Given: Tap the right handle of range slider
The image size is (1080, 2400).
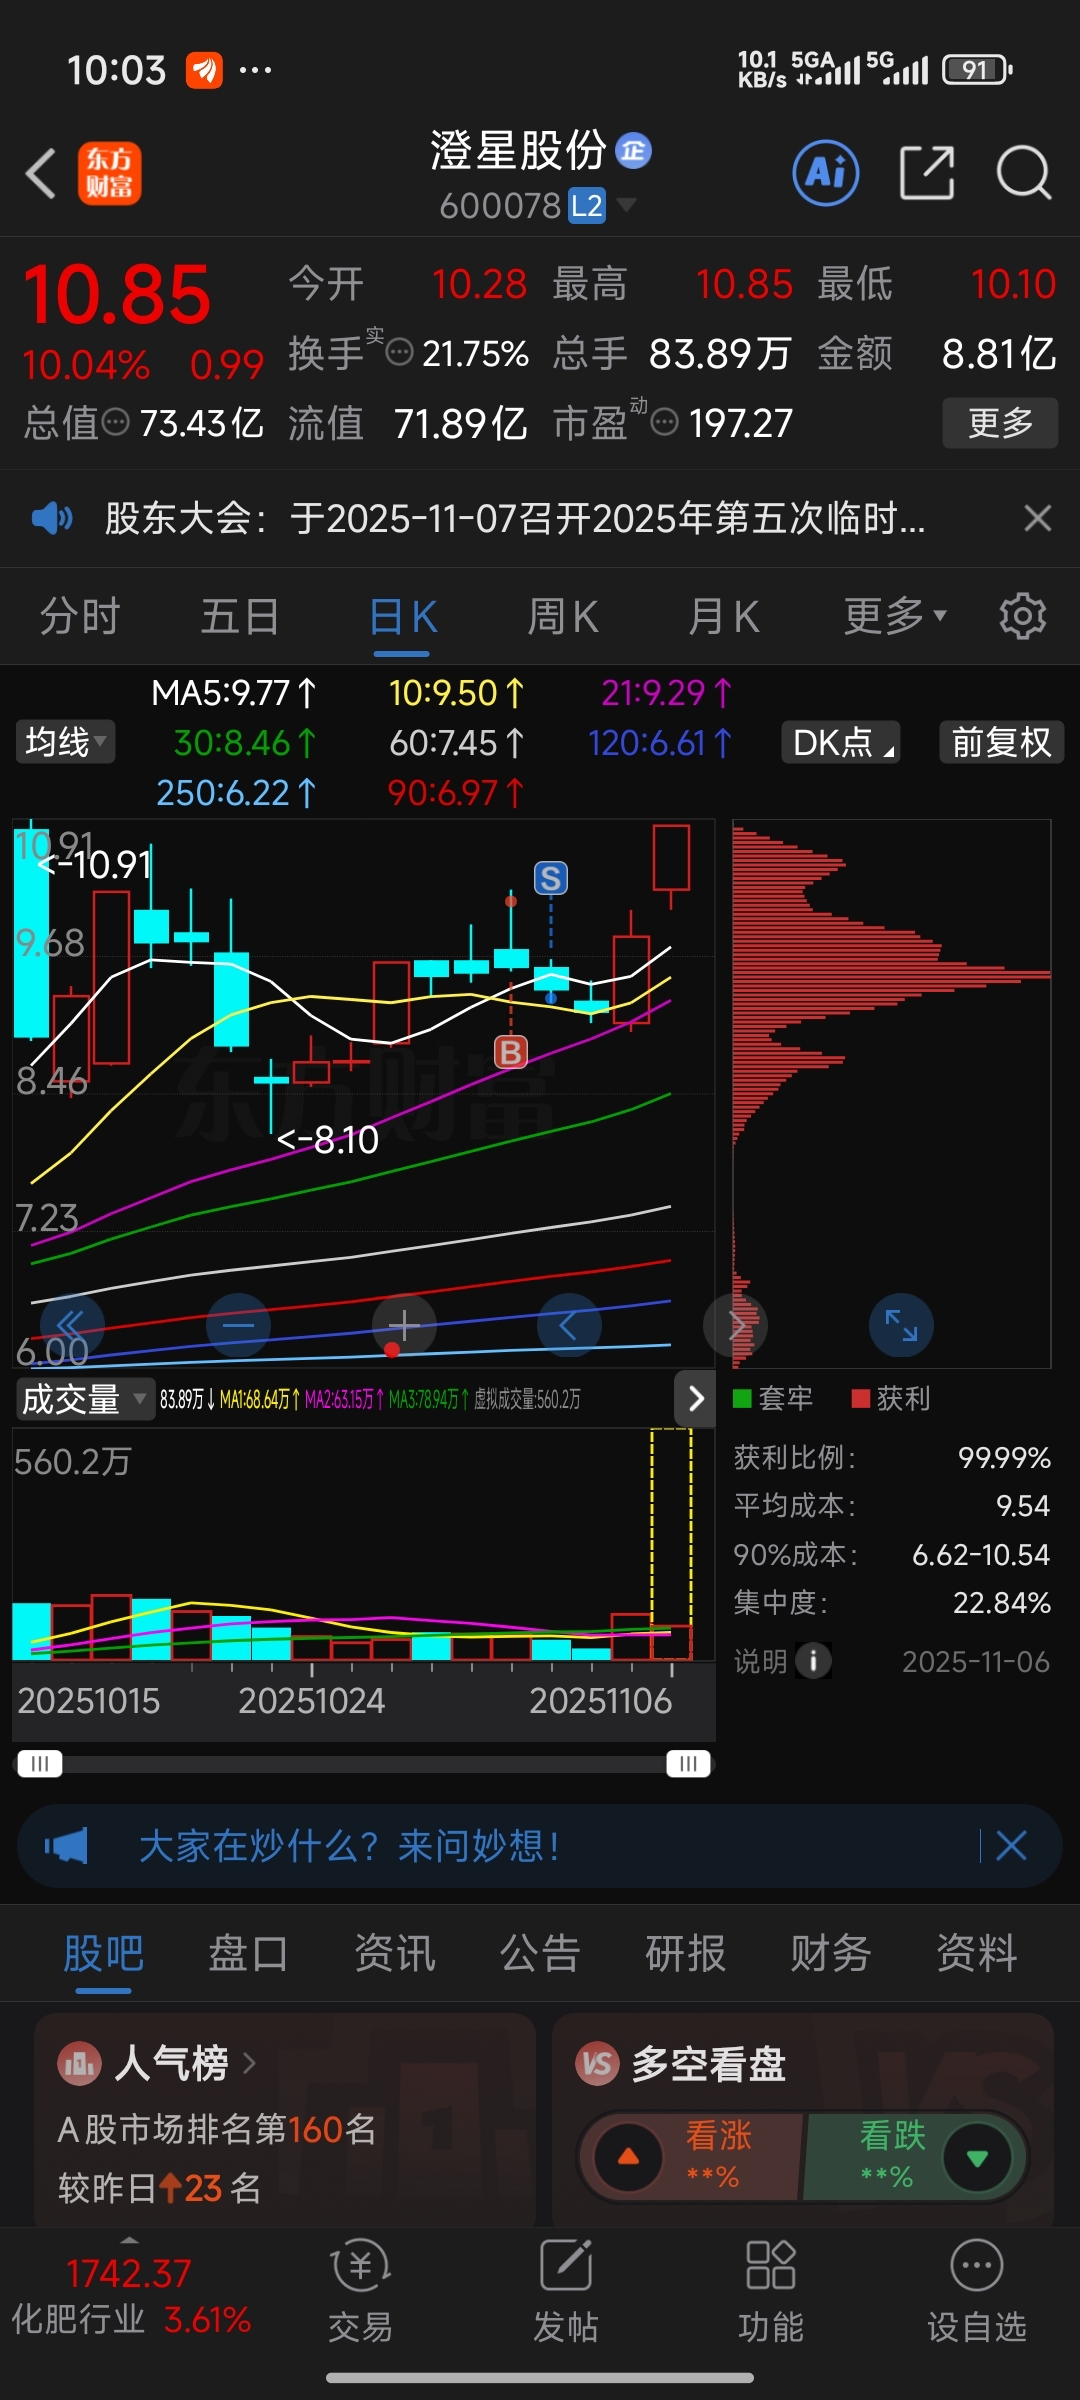Looking at the screenshot, I should coord(688,1763).
